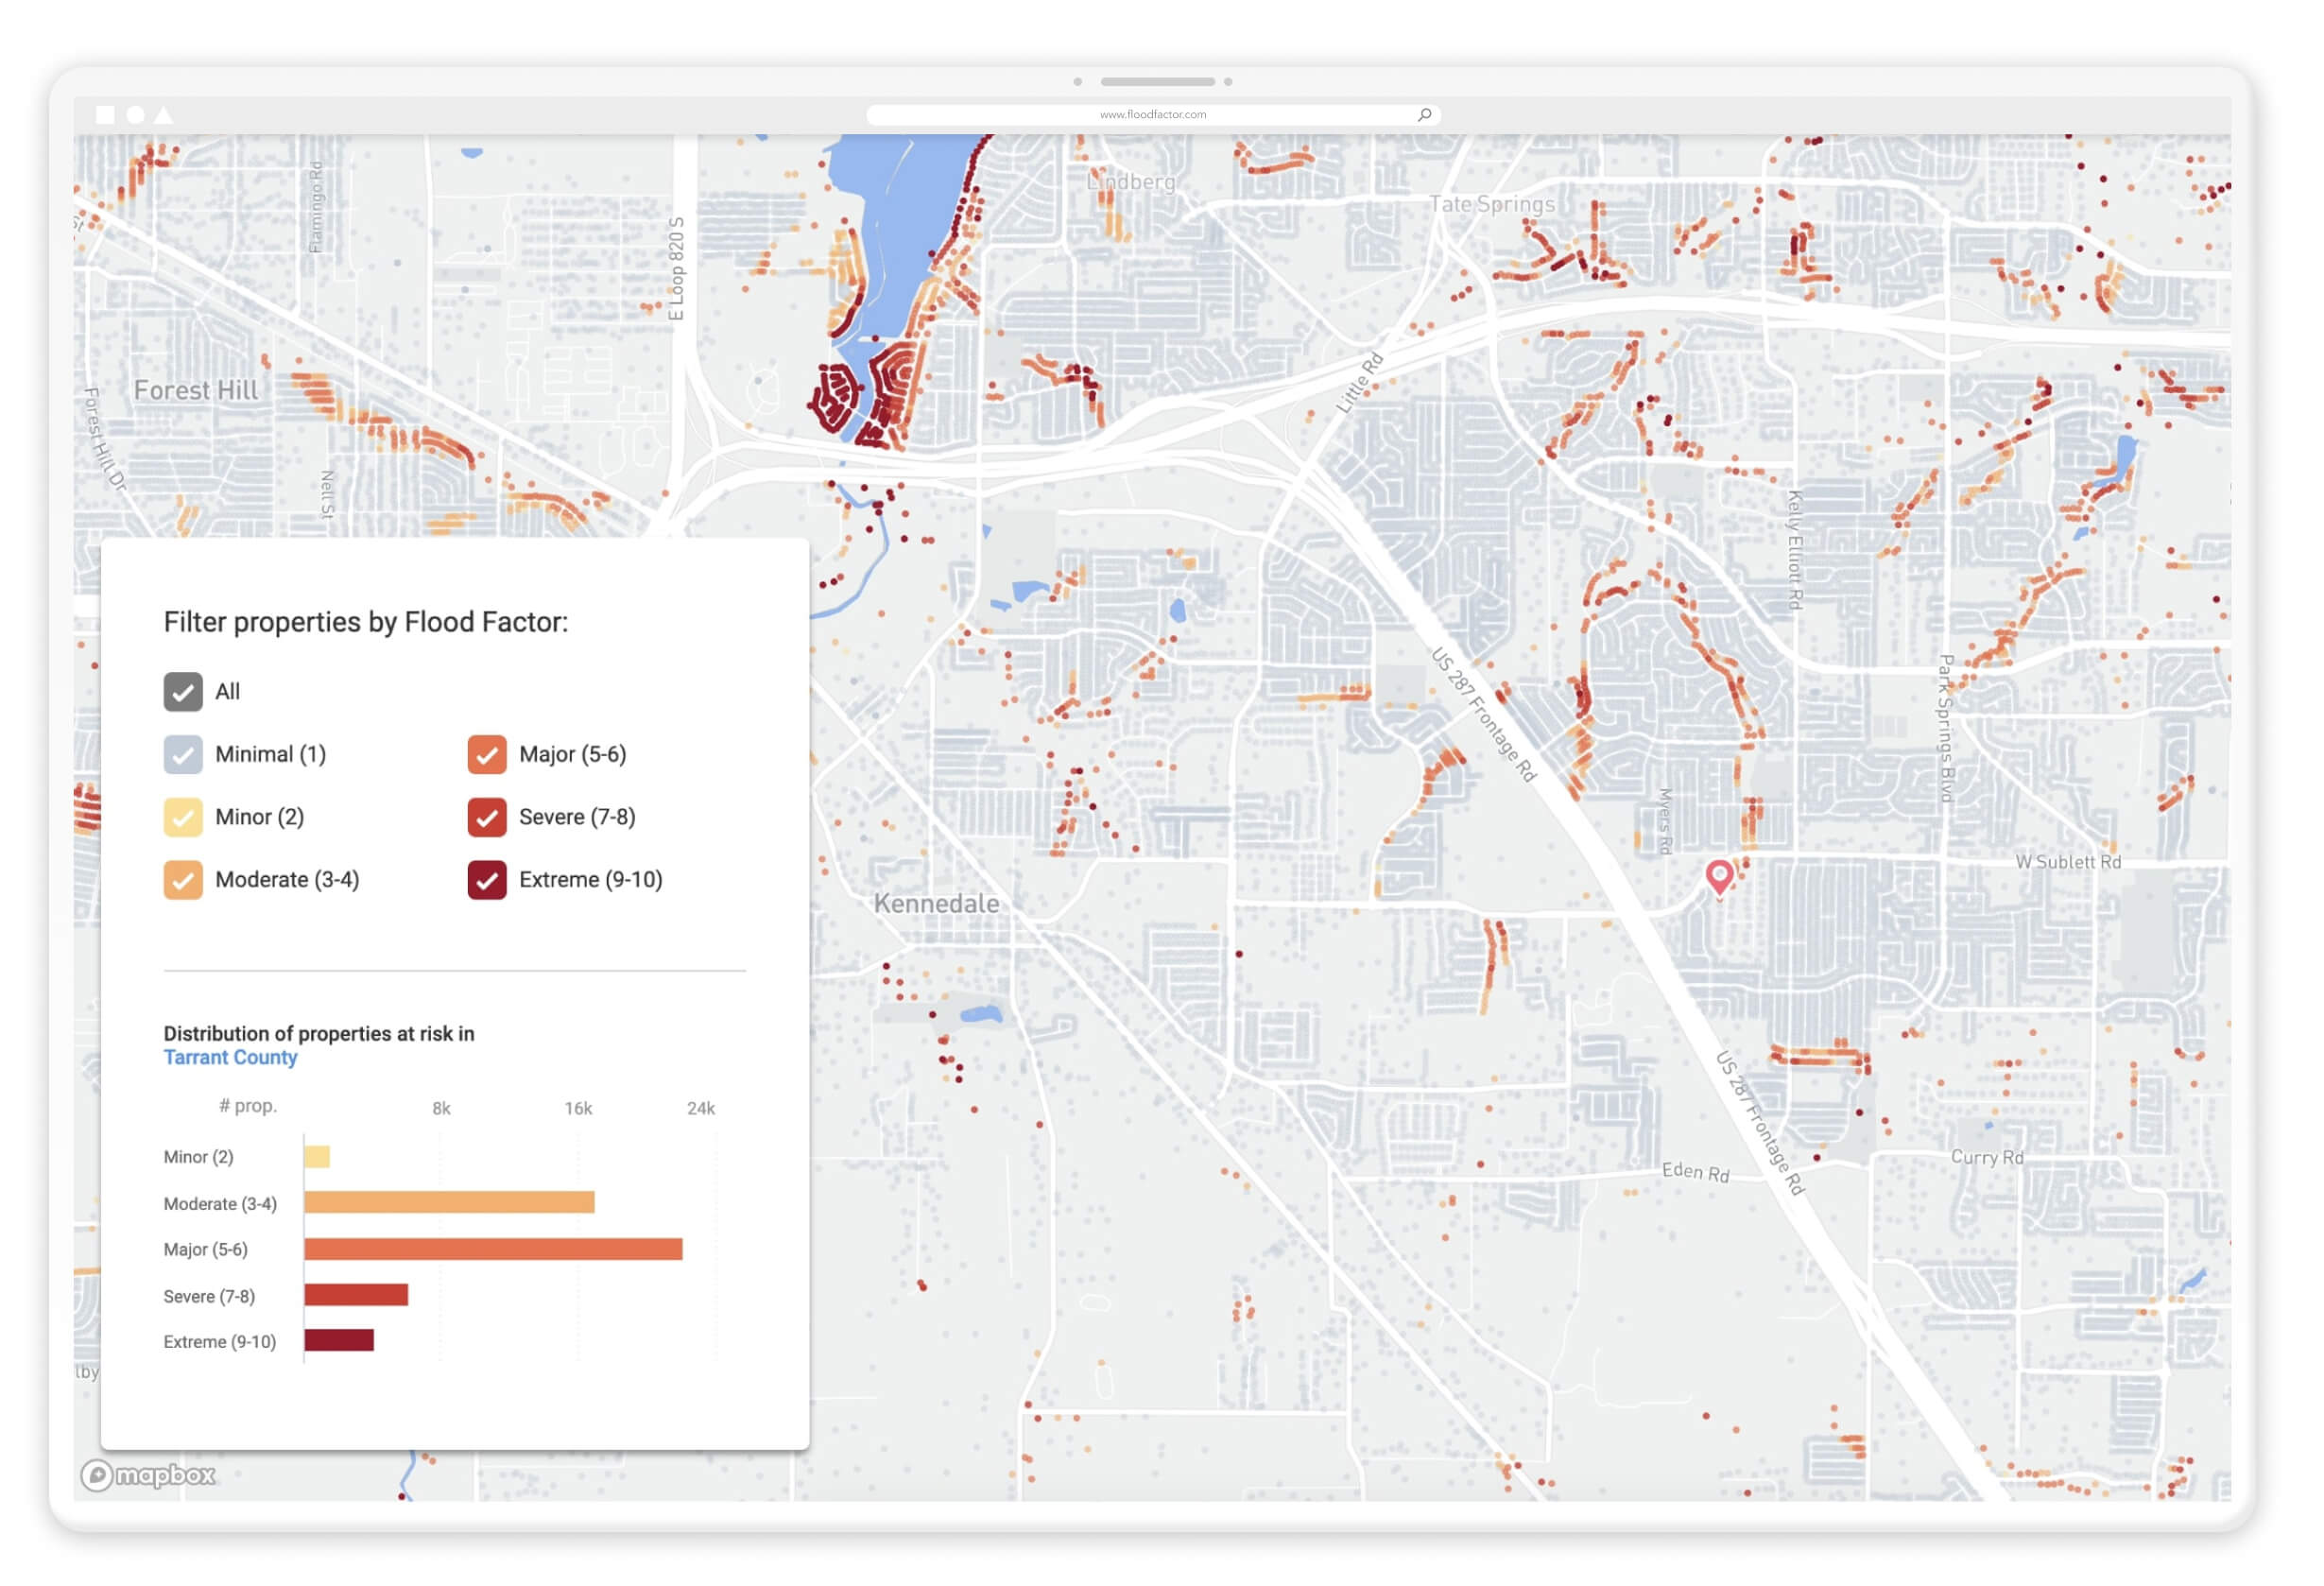Toggle the Minor (2) checkbox
The width and height of the screenshot is (2324, 1586).
[x=183, y=817]
